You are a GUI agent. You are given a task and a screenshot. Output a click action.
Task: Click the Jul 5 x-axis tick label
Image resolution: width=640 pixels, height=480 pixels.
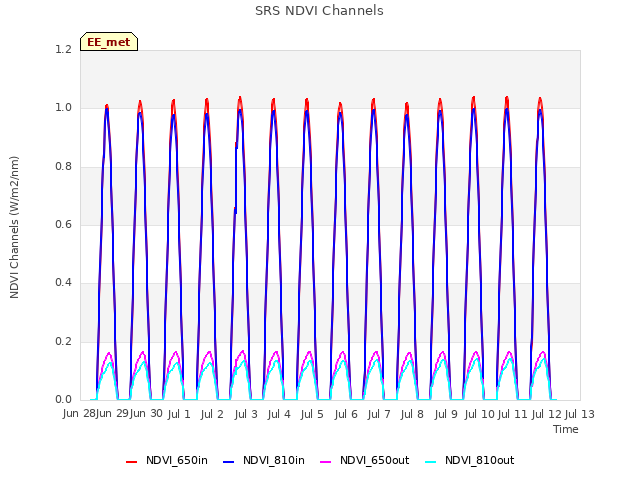(312, 414)
